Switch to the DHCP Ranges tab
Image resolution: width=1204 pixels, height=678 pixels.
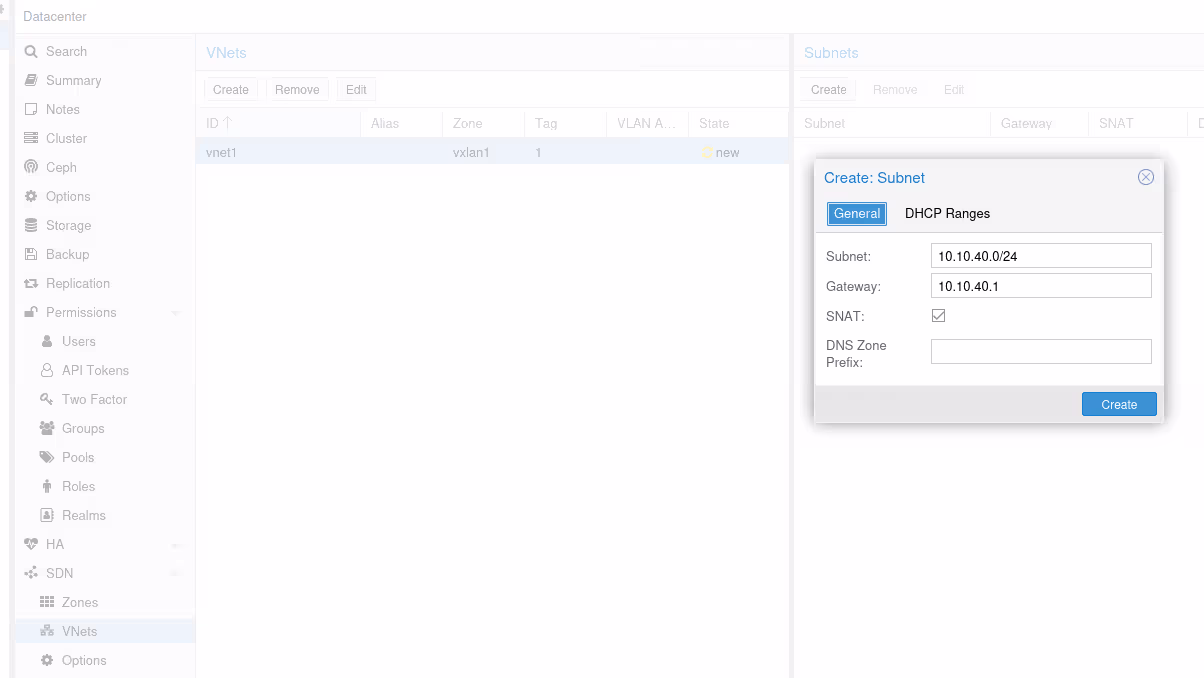click(947, 213)
